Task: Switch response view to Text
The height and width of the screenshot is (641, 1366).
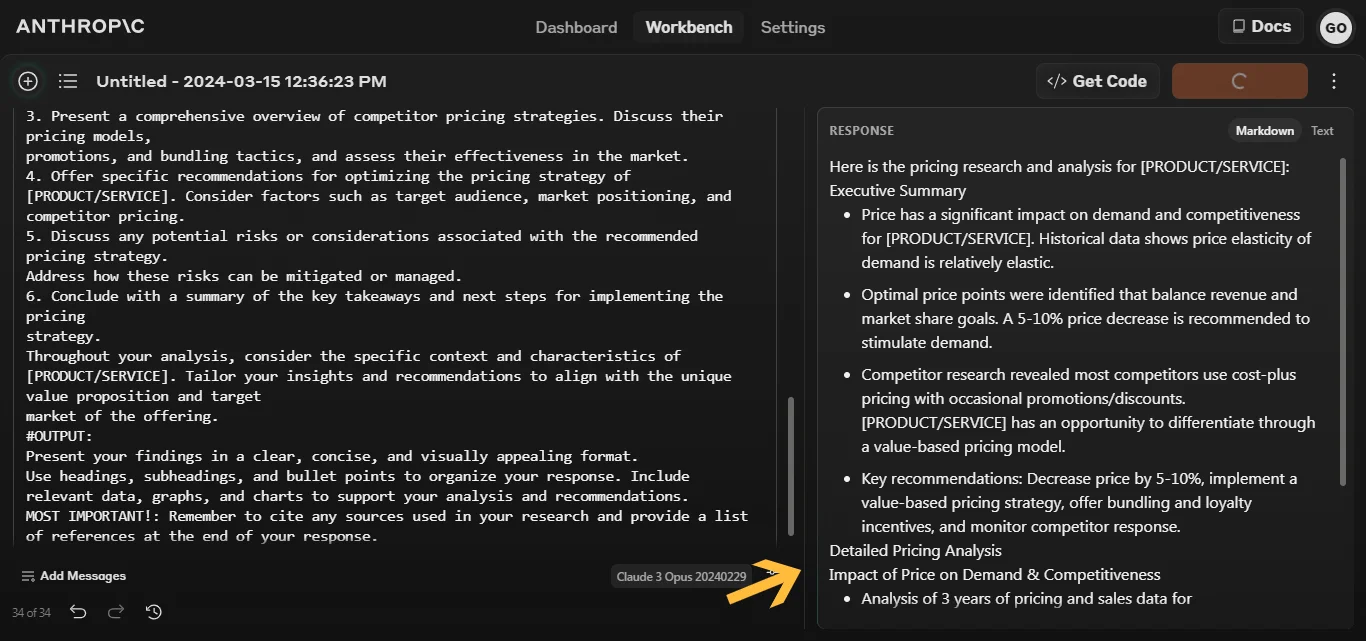Action: click(x=1322, y=131)
